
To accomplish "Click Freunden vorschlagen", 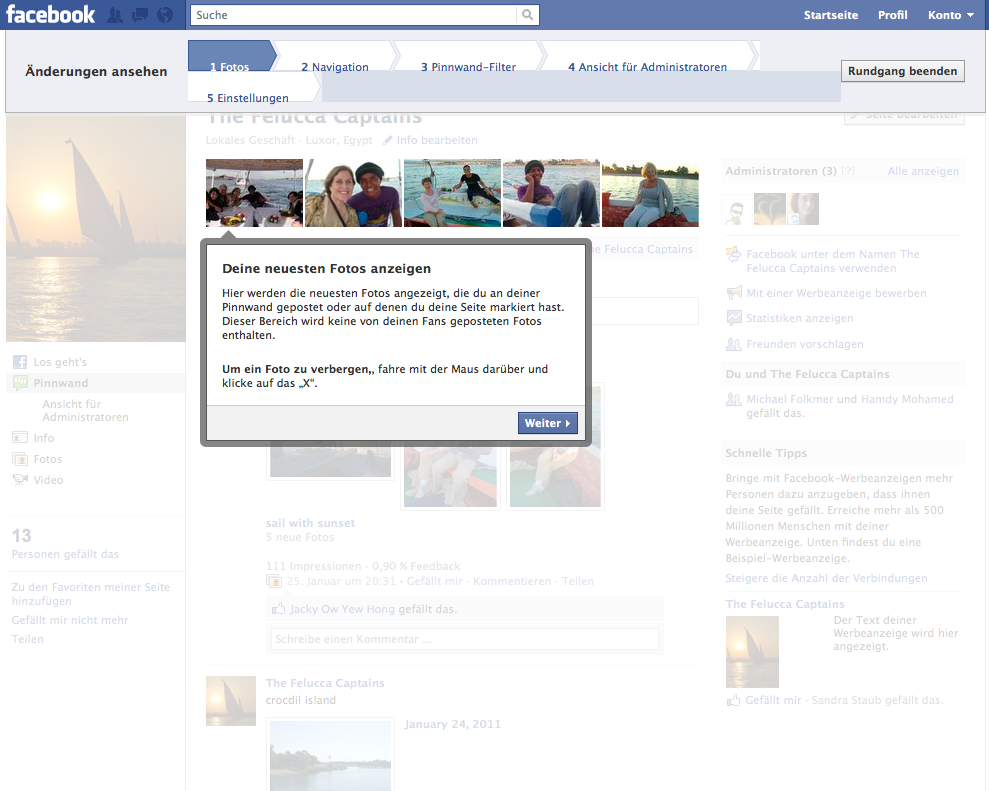I will (805, 344).
